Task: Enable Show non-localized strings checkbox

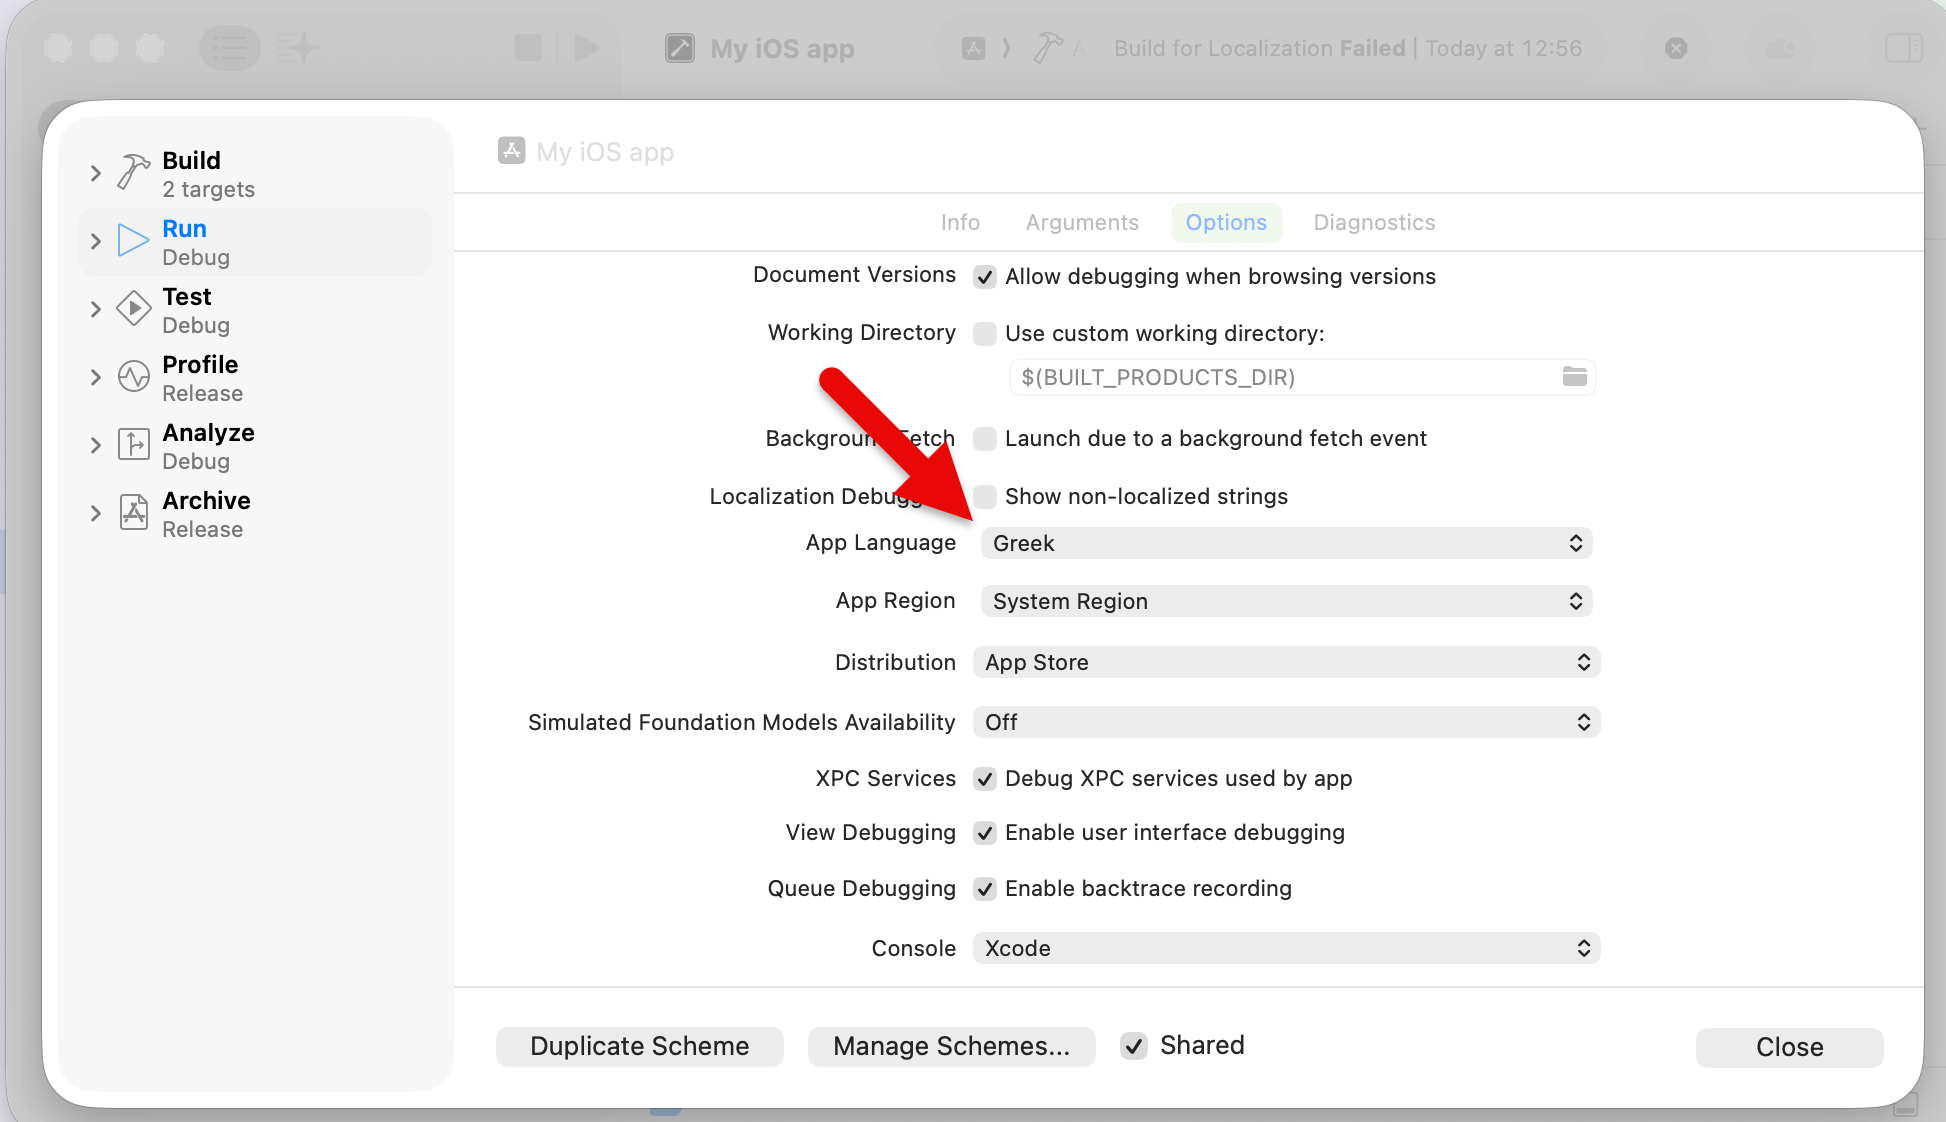Action: [x=985, y=496]
